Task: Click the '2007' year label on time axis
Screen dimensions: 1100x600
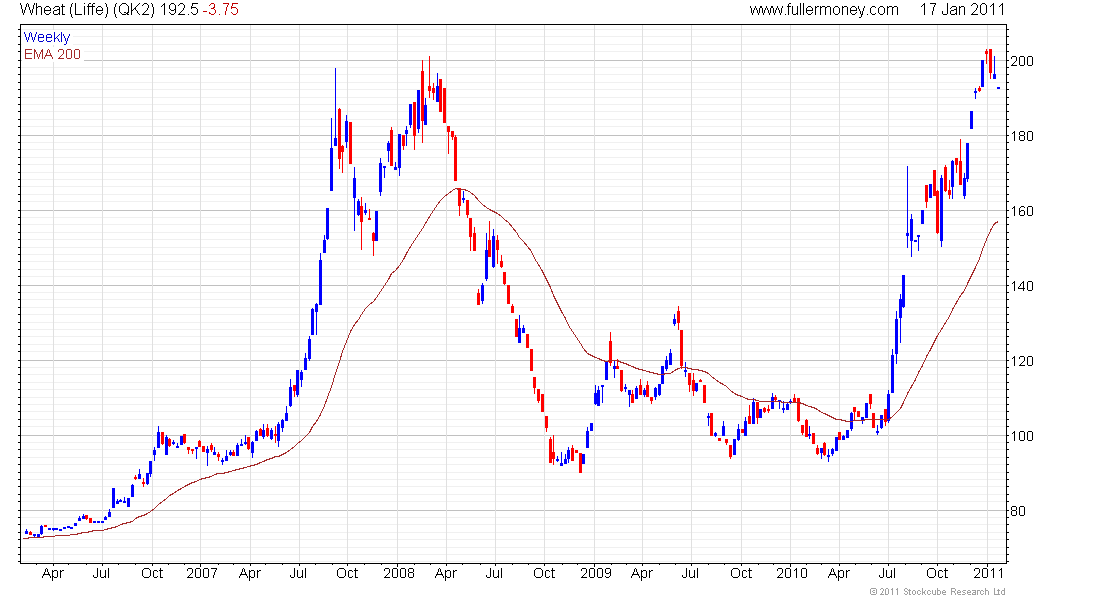Action: (202, 573)
